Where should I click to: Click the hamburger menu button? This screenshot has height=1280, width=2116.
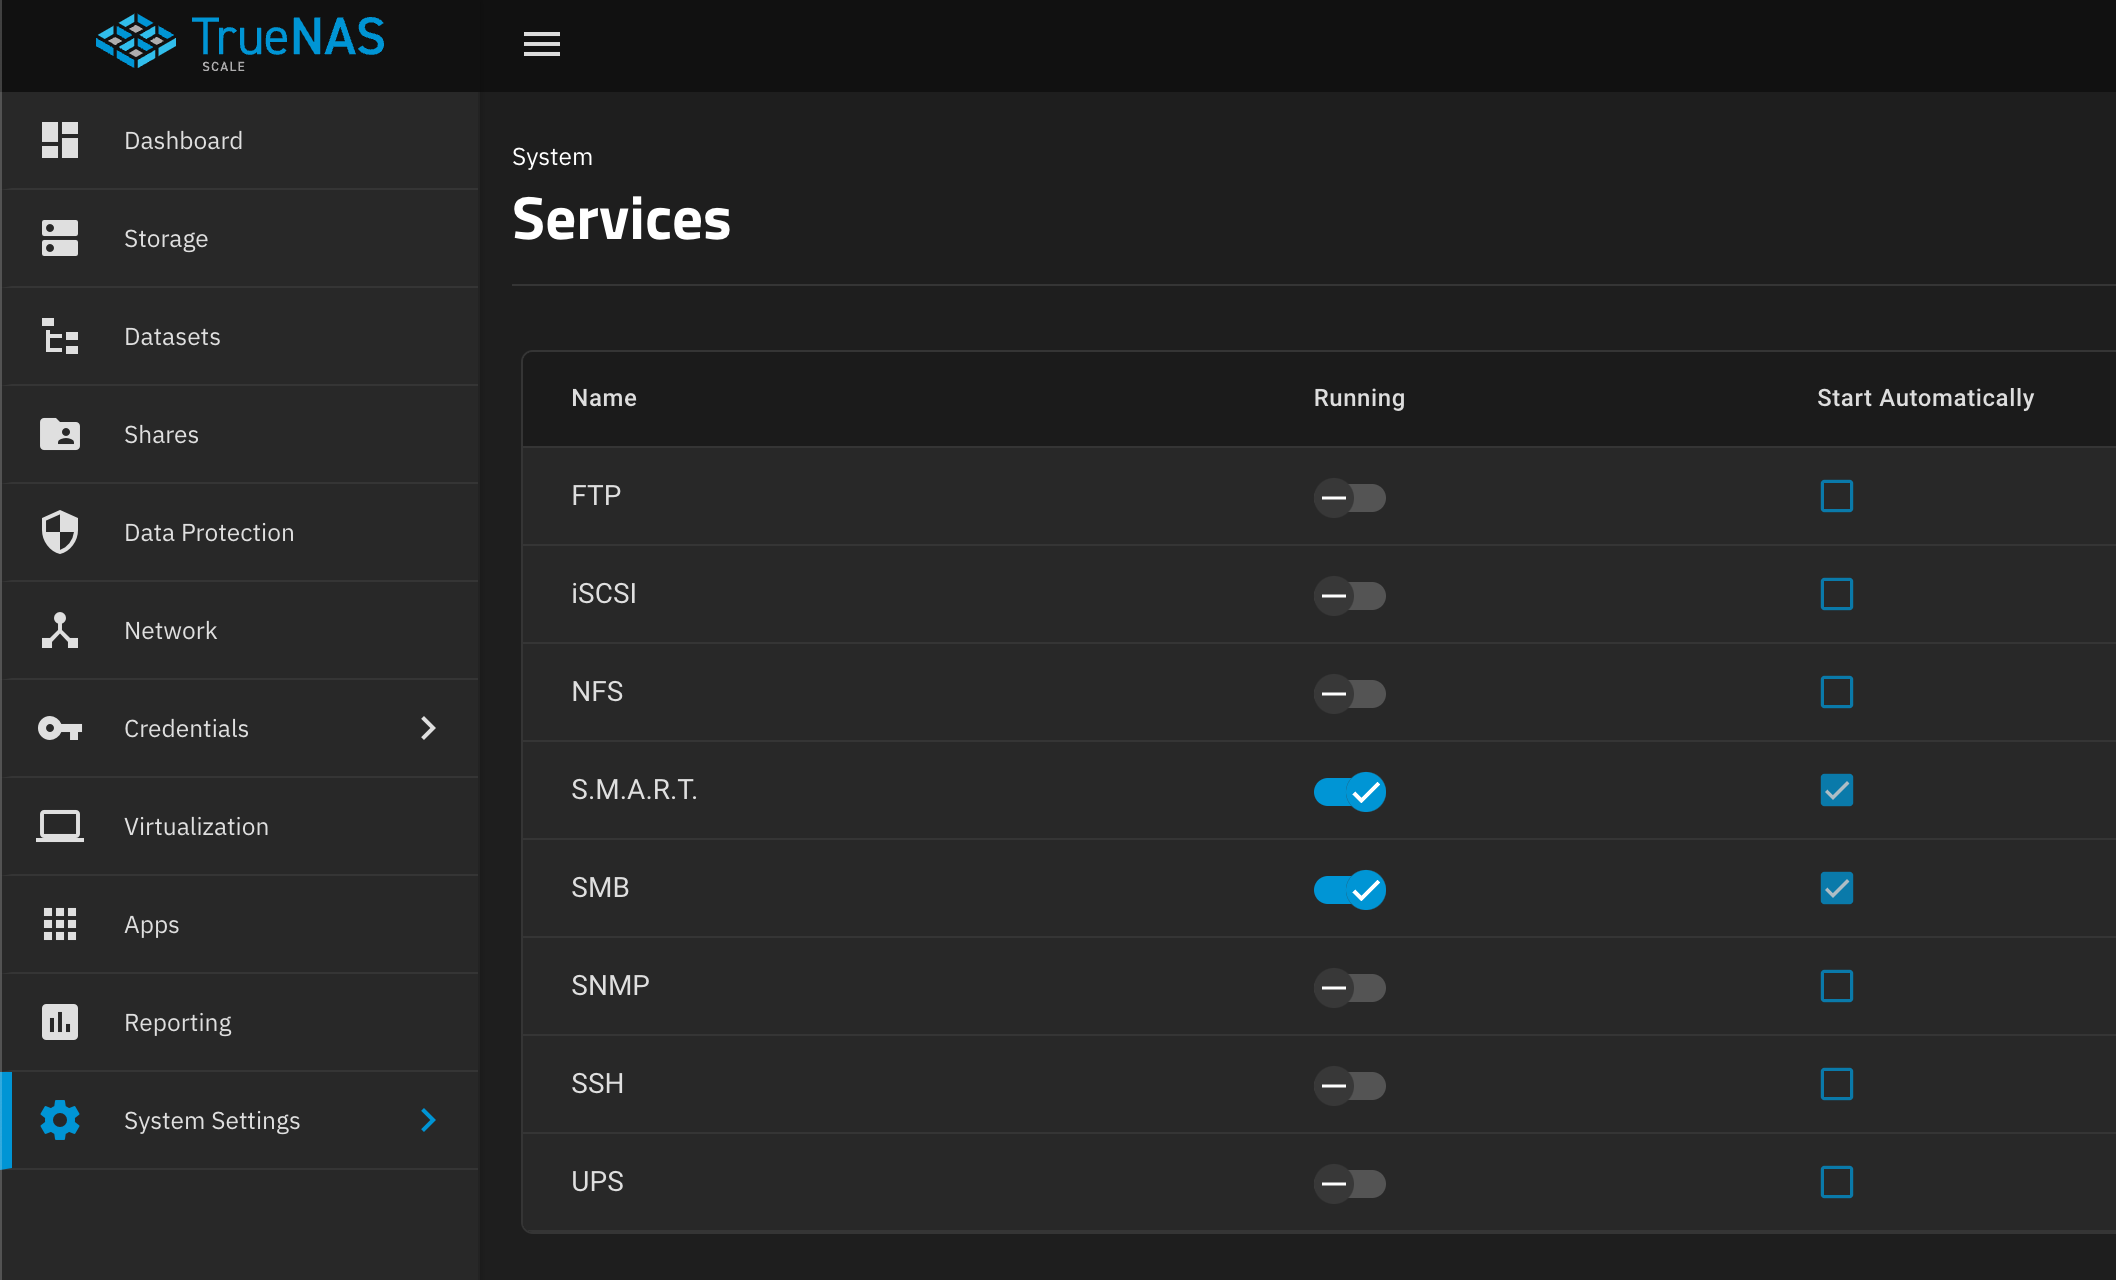(x=541, y=44)
